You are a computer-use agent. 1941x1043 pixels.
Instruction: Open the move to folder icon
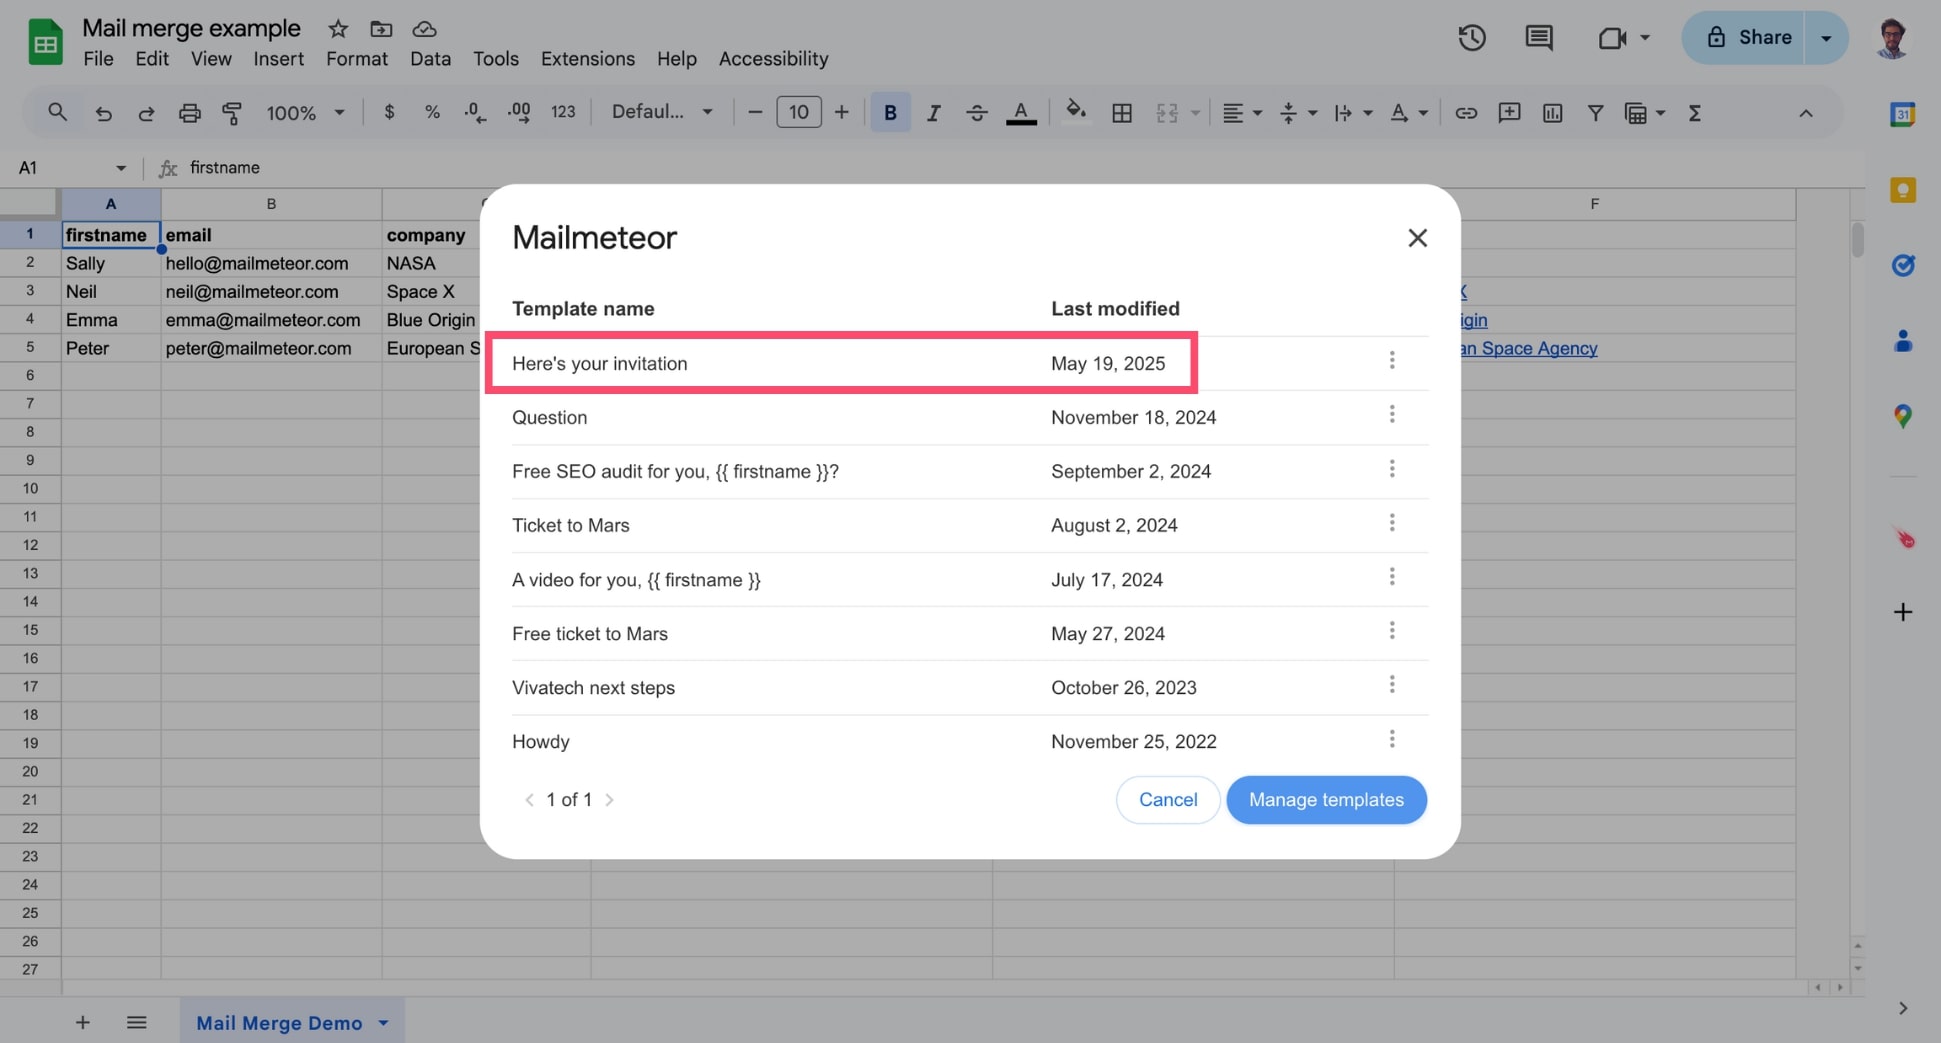[381, 28]
